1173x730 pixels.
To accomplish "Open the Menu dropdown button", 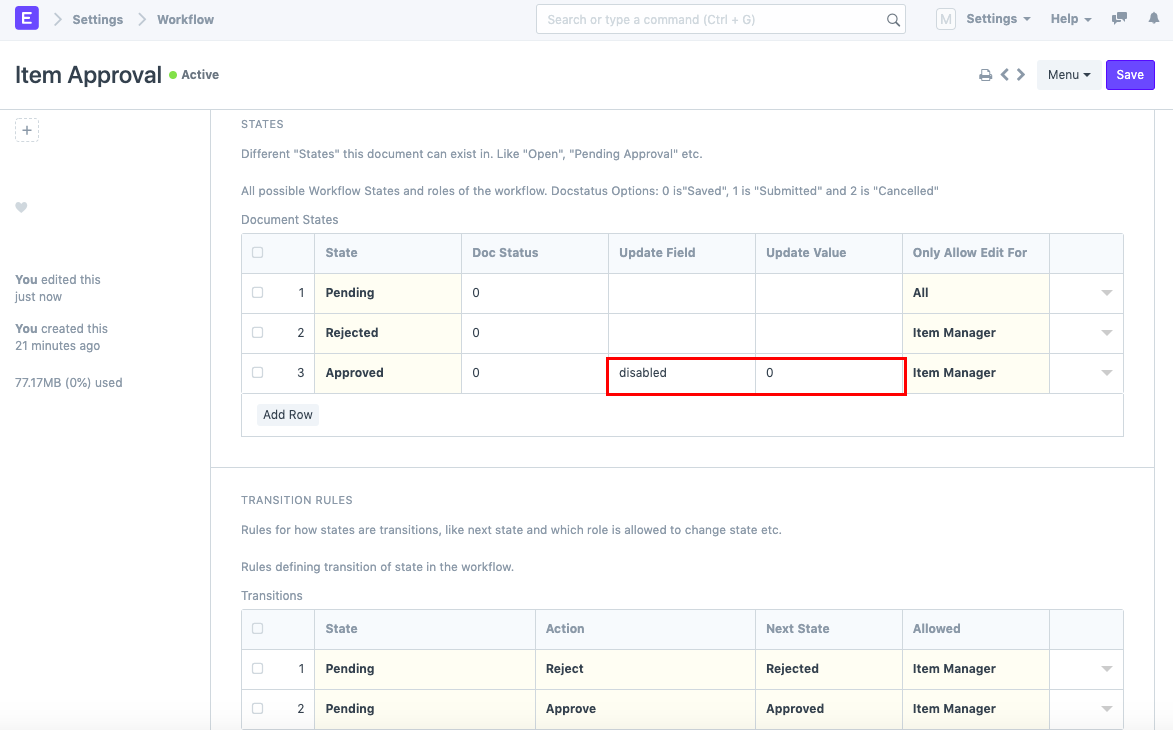I will [1069, 75].
